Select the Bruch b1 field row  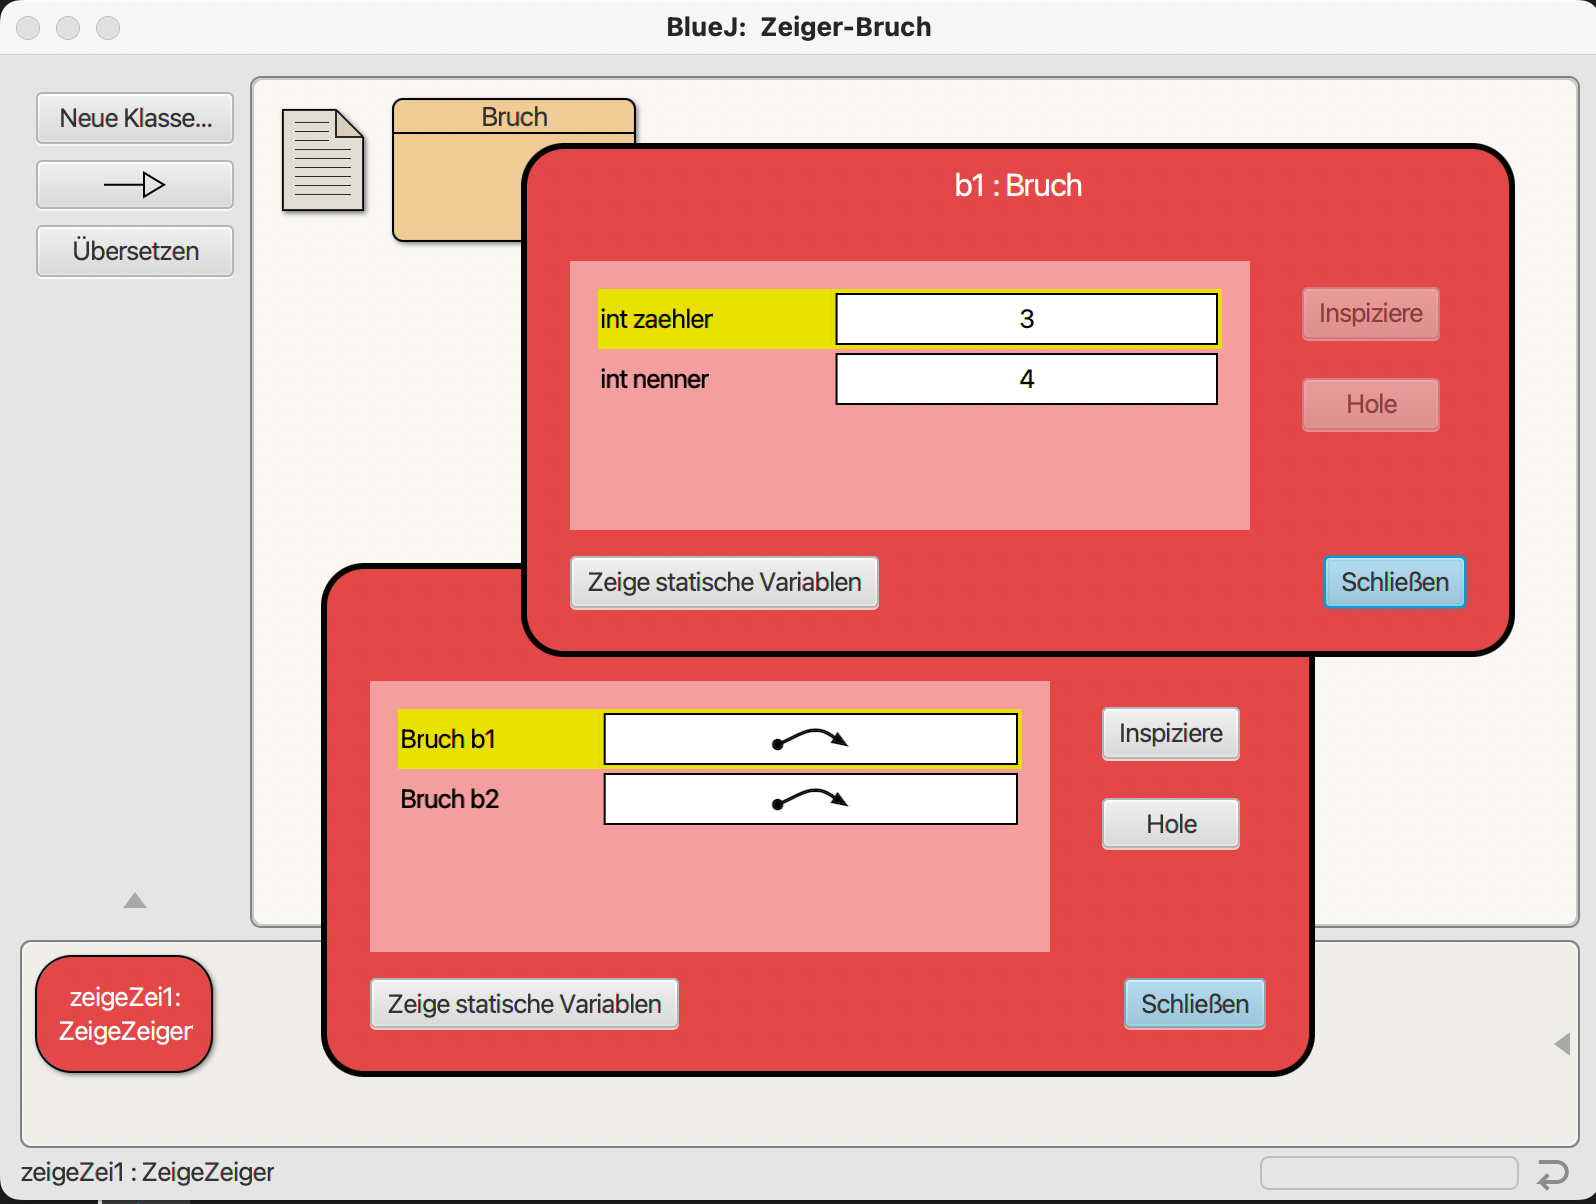click(709, 739)
